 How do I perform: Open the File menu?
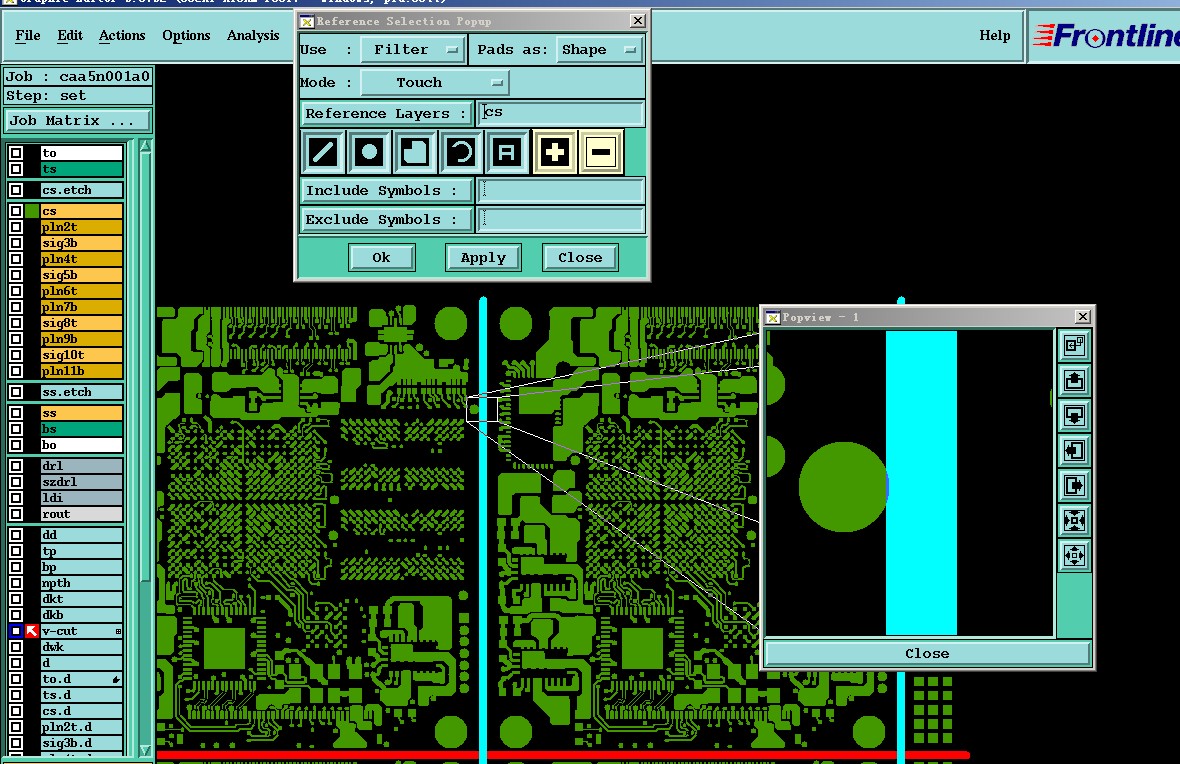point(28,35)
